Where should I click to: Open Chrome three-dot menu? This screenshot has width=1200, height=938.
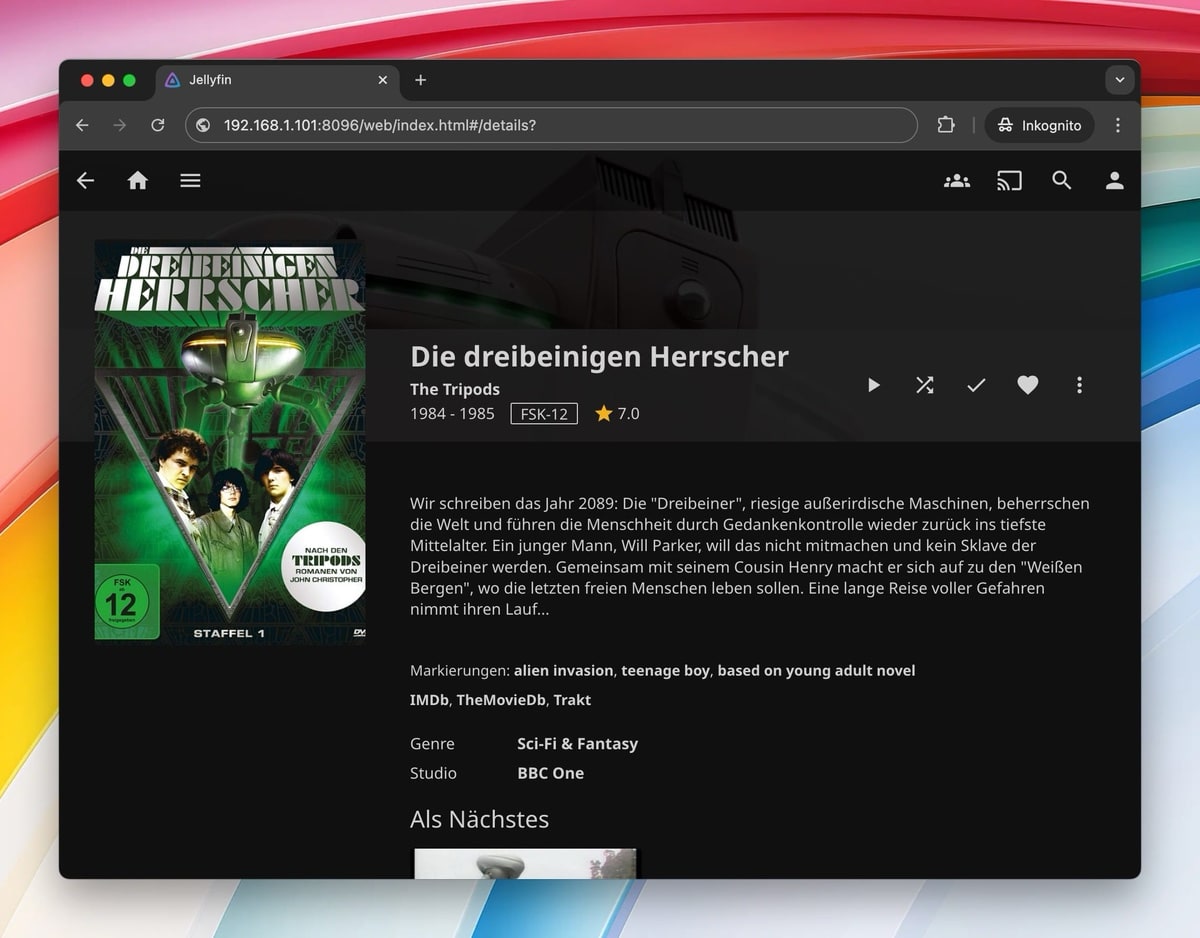point(1118,125)
